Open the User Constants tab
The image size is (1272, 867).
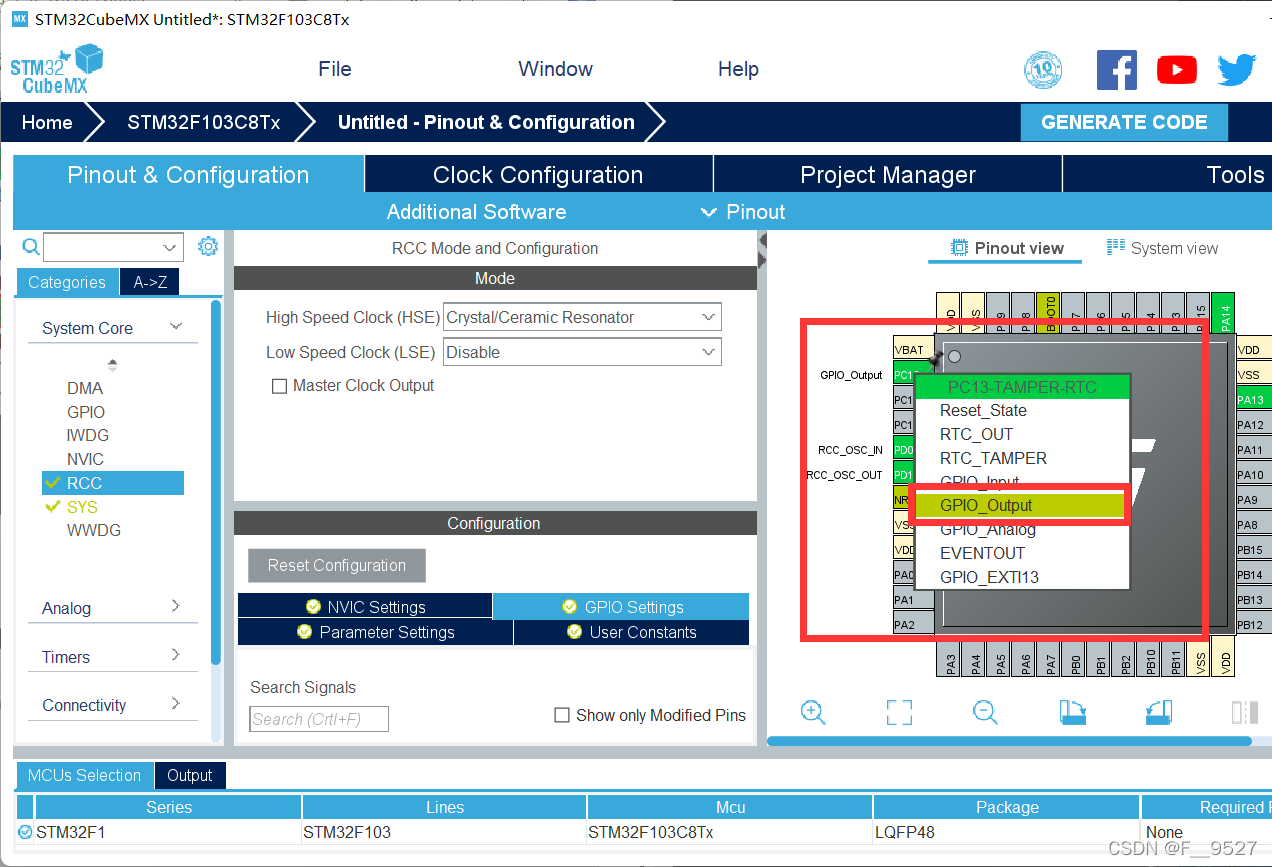click(631, 632)
